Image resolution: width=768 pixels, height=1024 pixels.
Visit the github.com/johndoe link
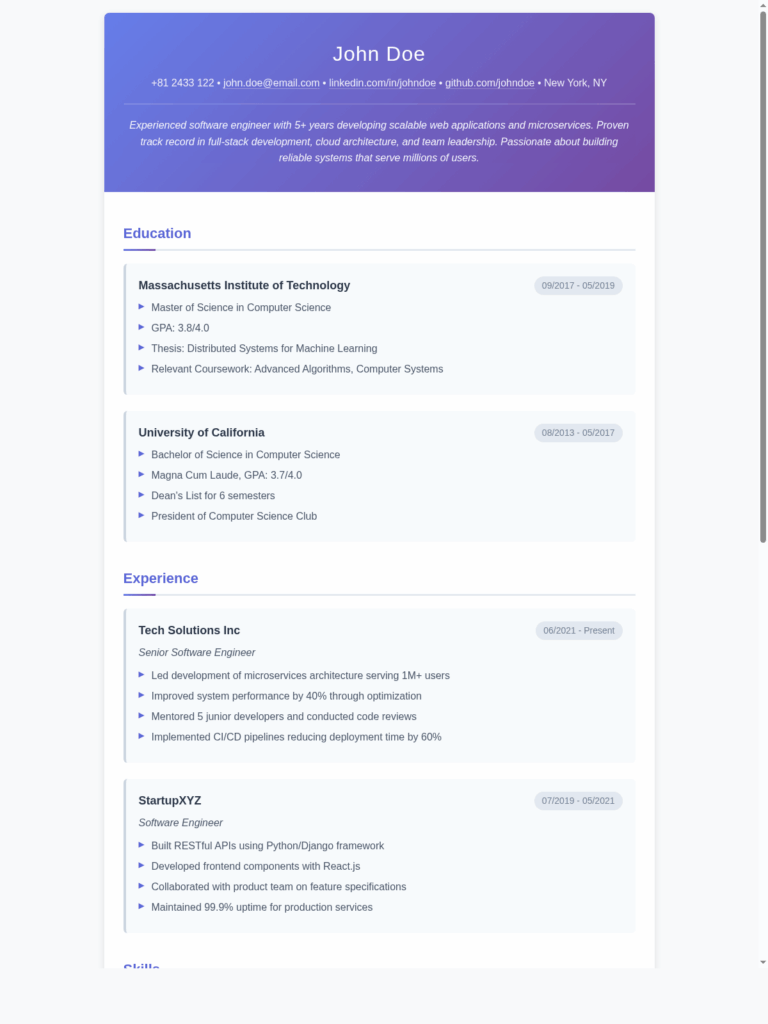point(490,83)
